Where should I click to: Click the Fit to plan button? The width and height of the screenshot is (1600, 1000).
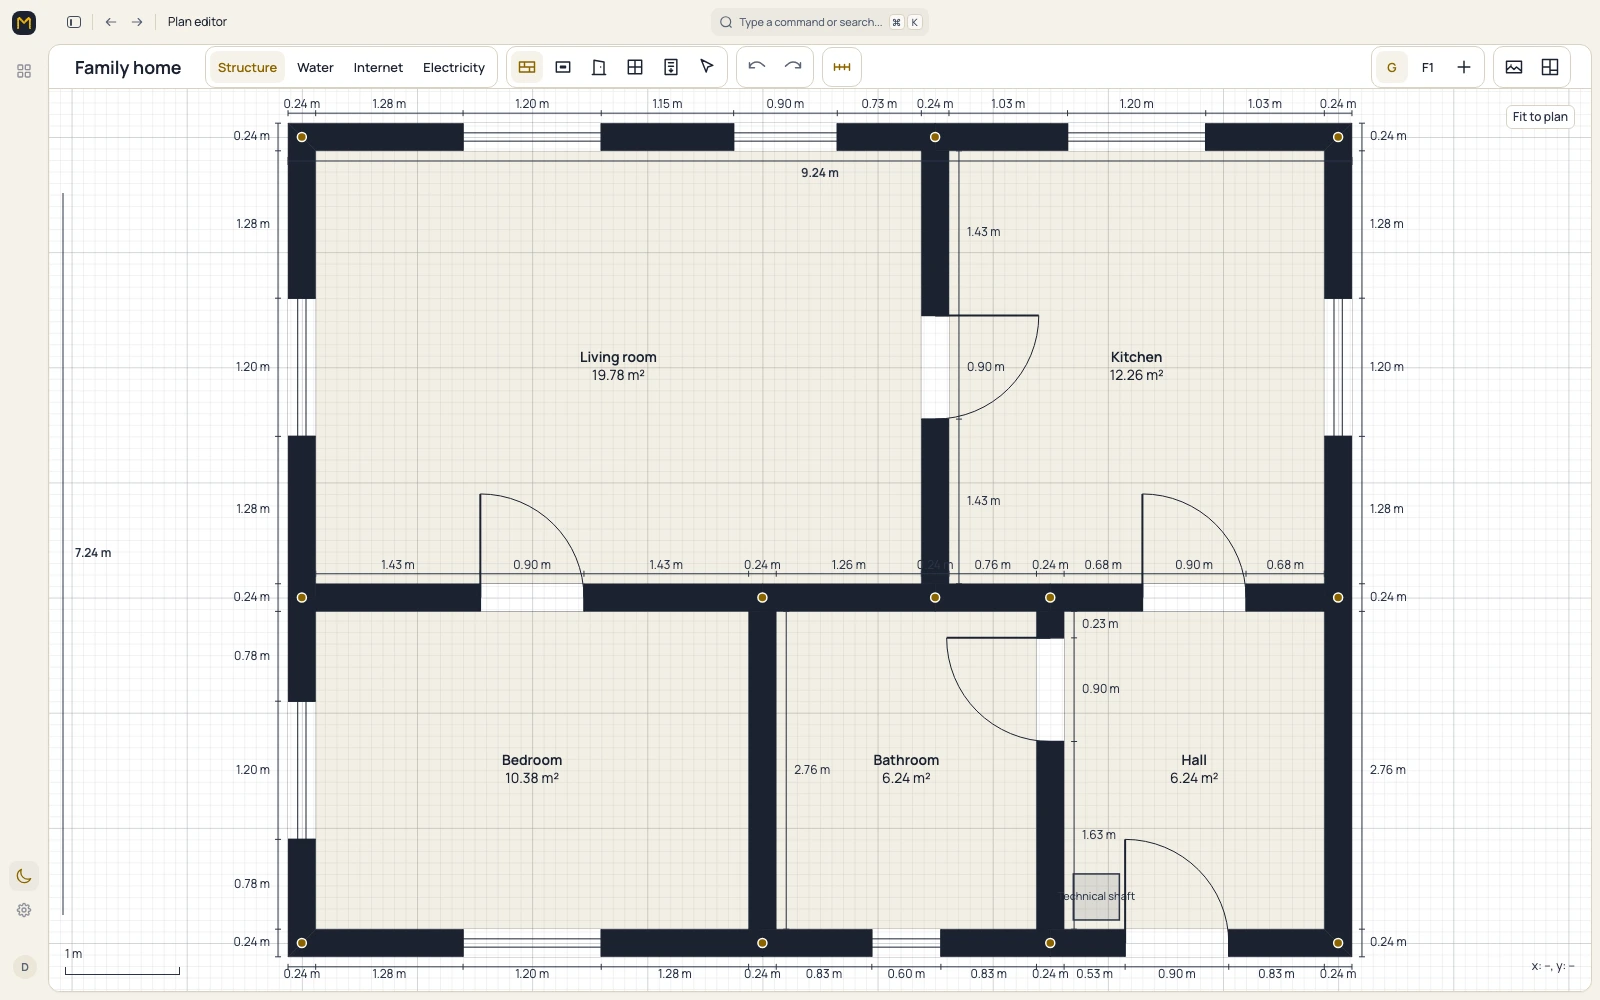[x=1540, y=117]
